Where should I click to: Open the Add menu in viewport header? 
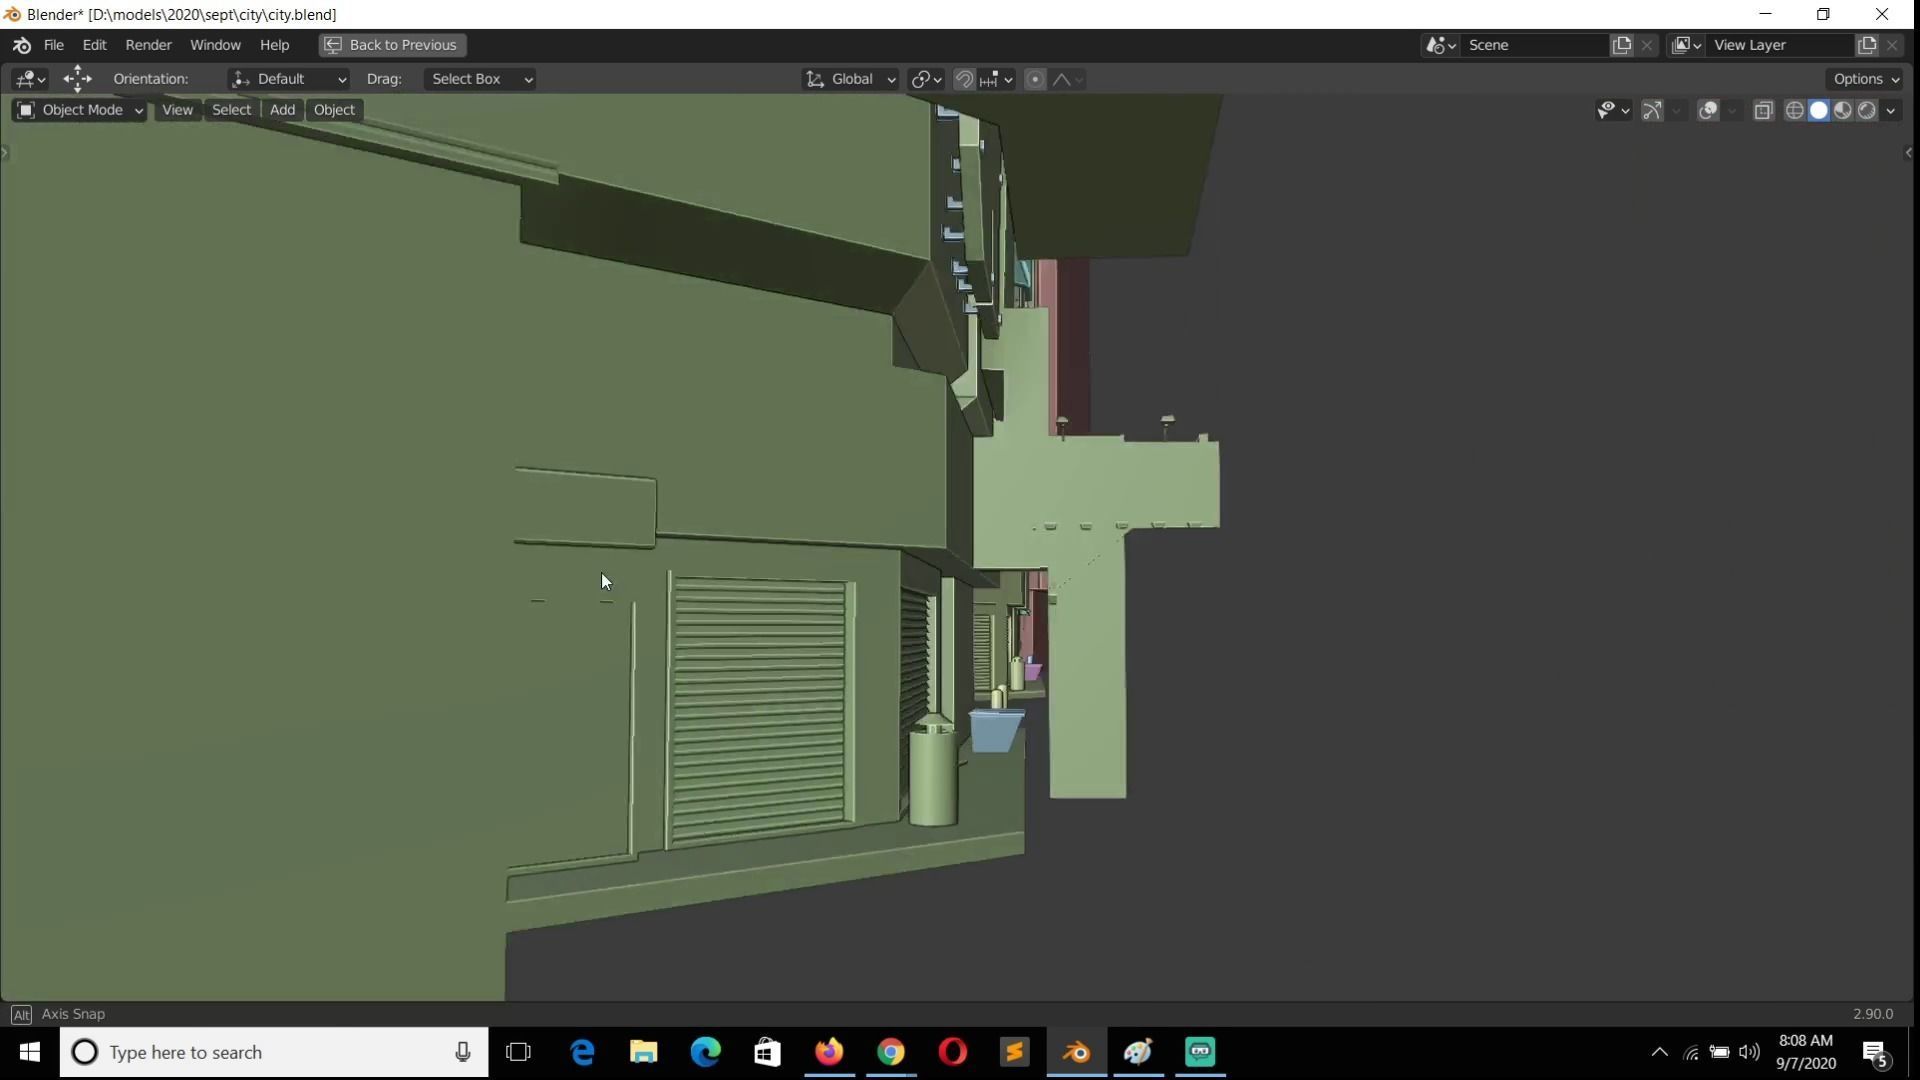click(282, 110)
